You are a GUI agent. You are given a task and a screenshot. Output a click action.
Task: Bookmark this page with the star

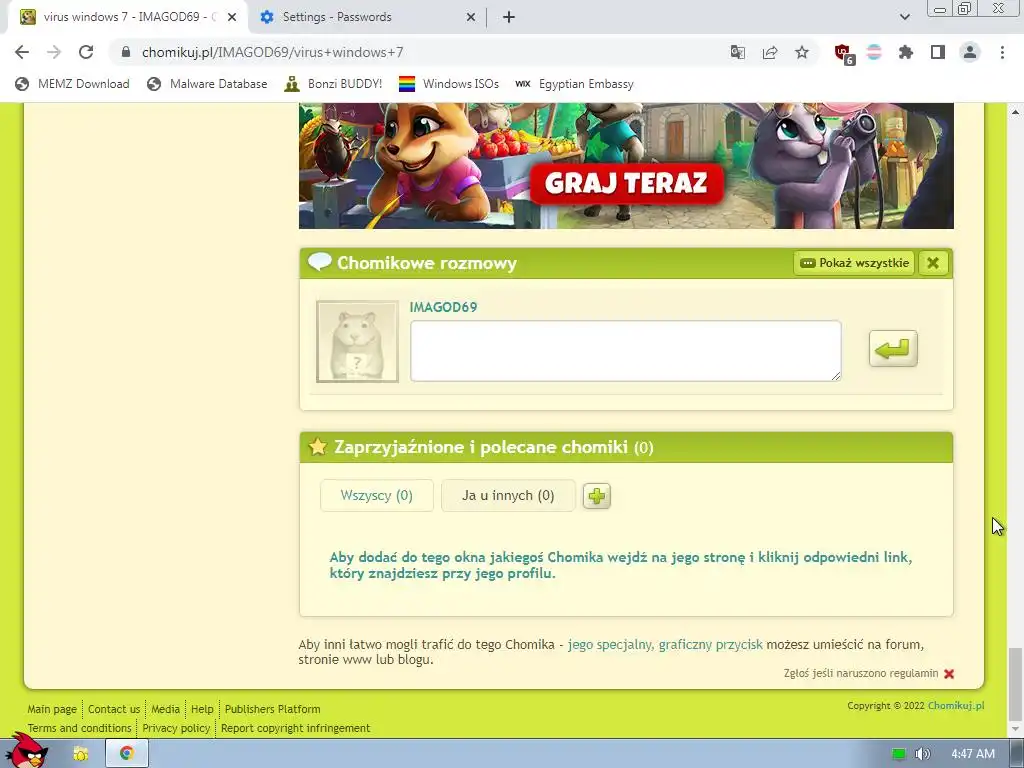(802, 52)
